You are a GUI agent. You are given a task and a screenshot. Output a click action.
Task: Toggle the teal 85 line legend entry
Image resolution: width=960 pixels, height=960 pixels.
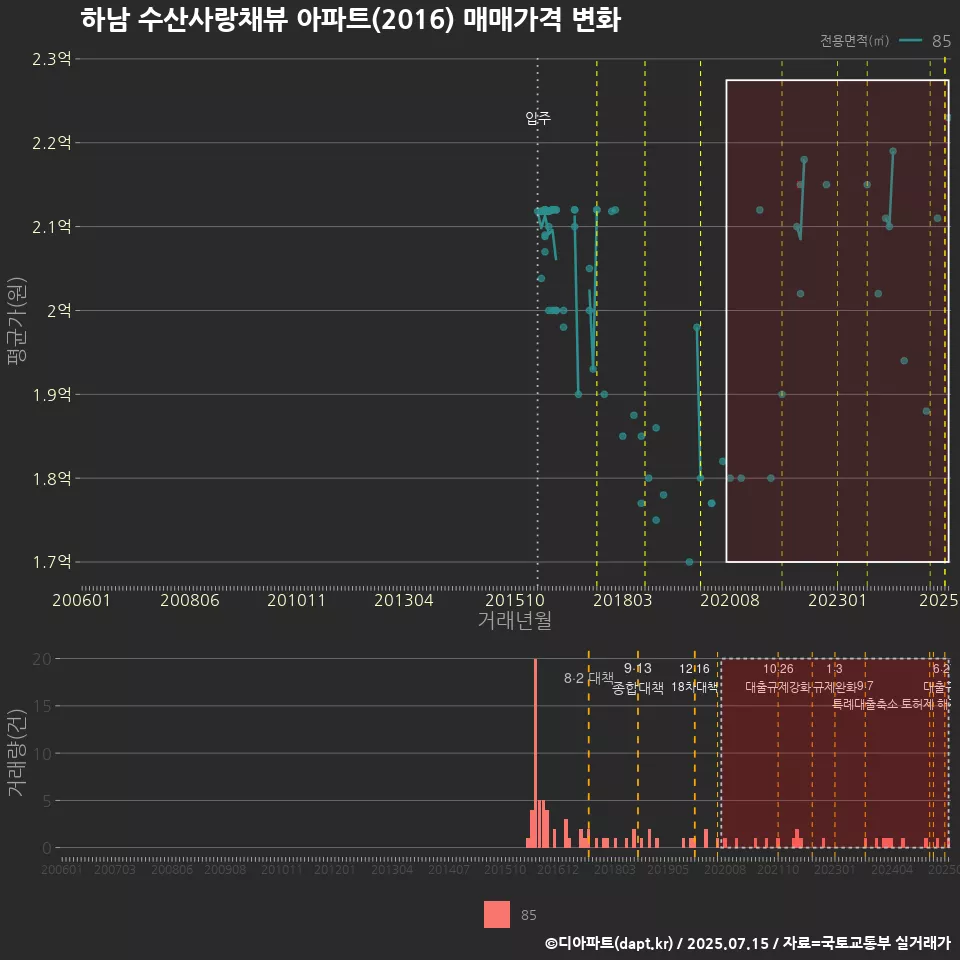coord(925,40)
